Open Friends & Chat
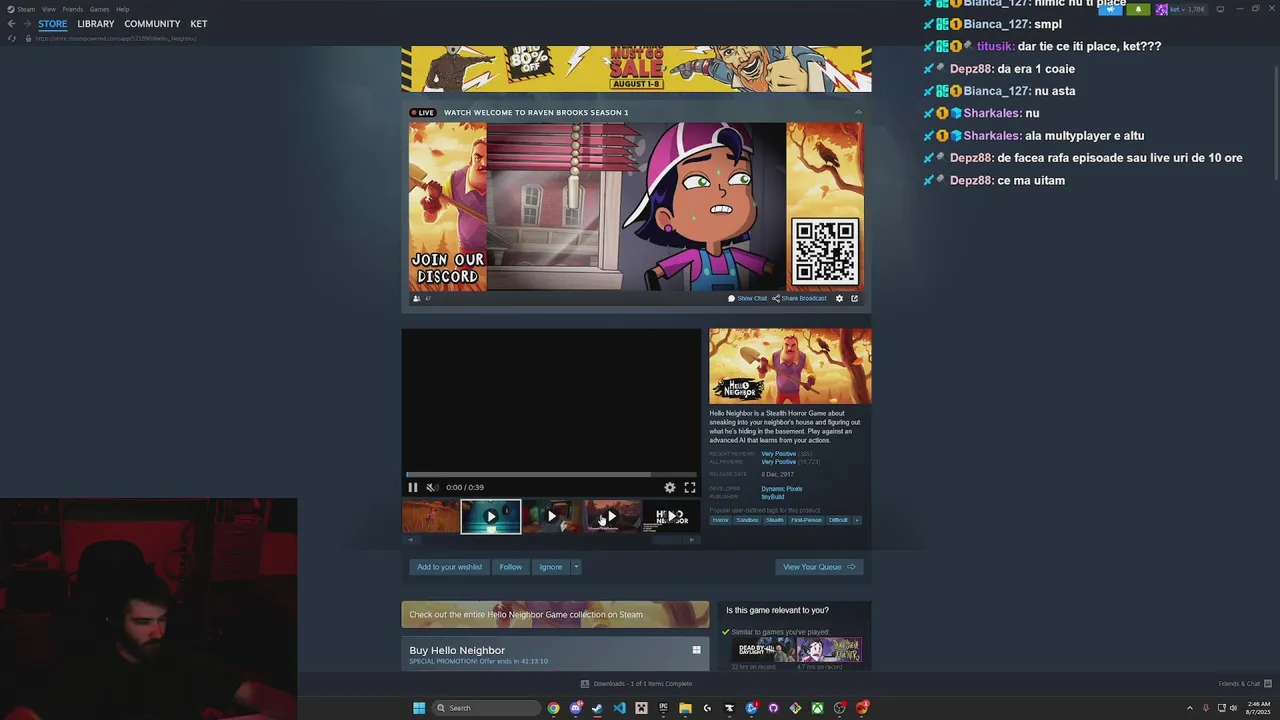 1244,684
